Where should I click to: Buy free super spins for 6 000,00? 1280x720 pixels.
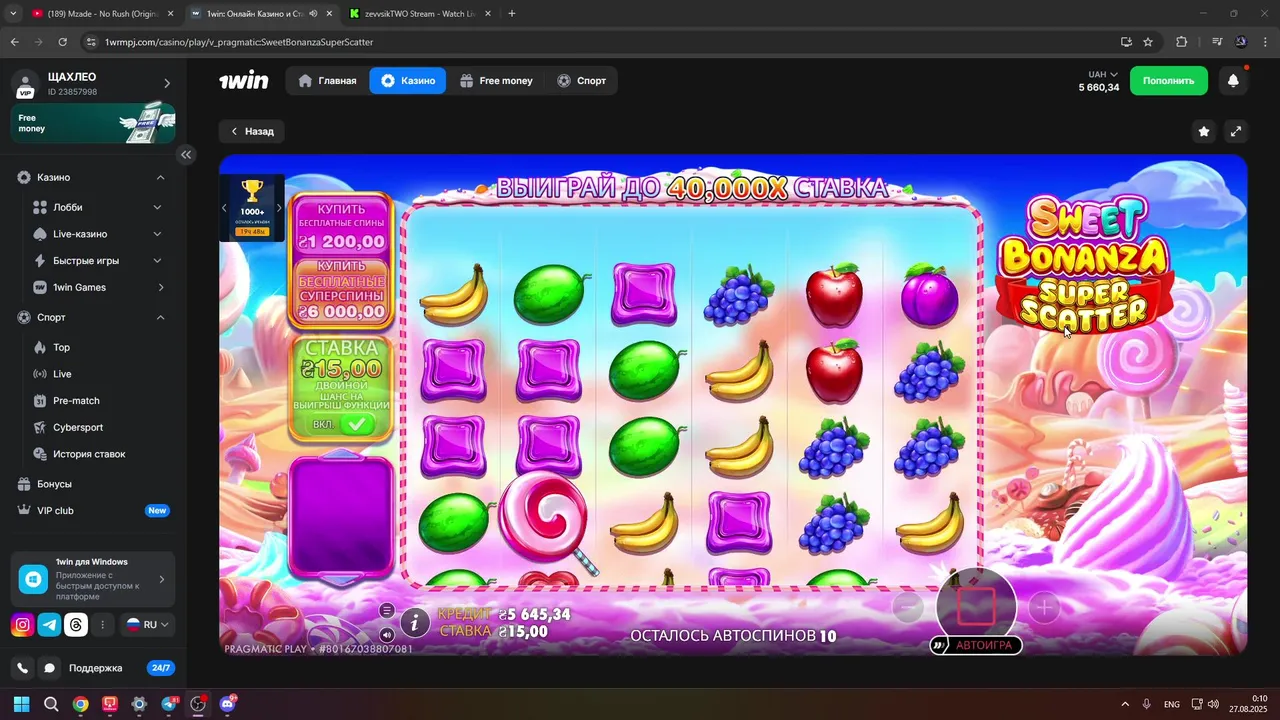[341, 290]
